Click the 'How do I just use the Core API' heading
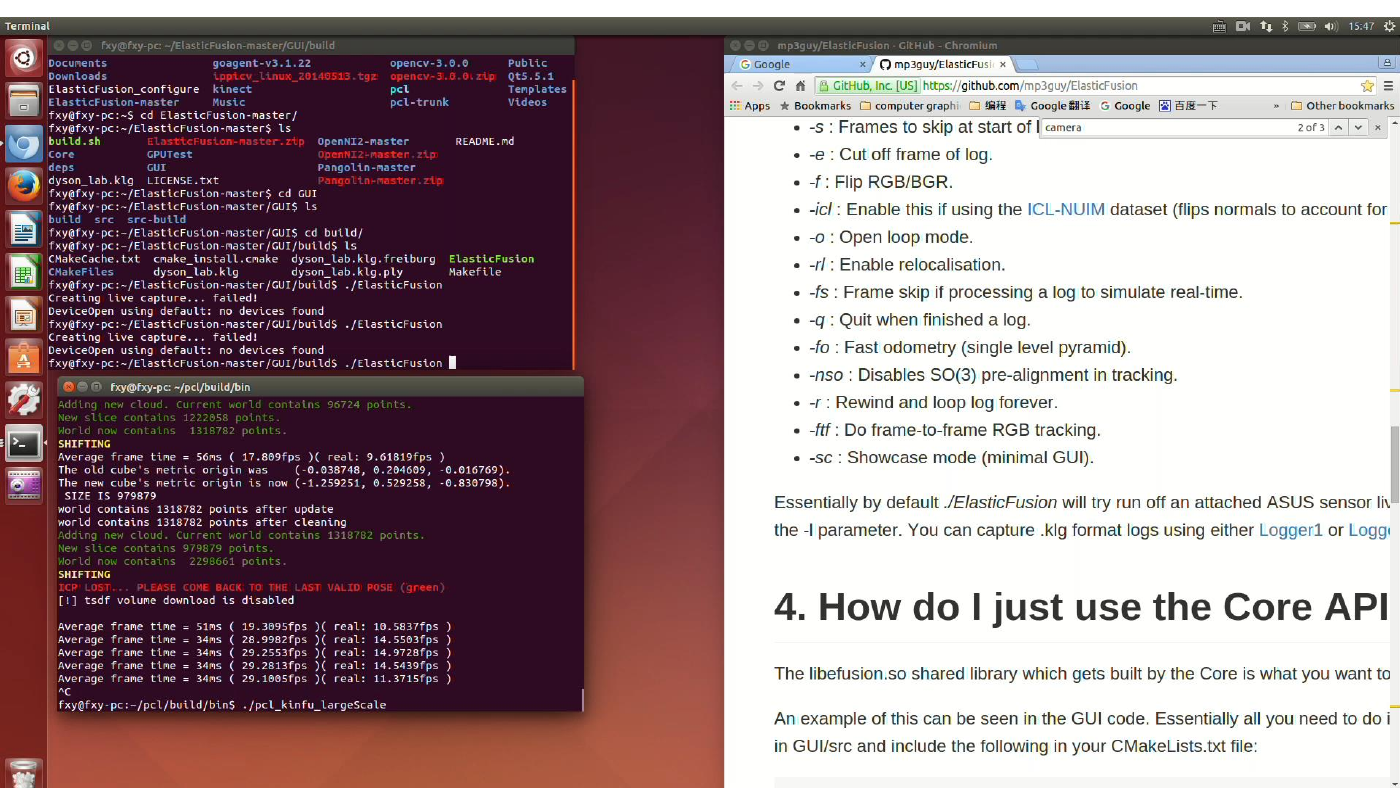Viewport: 1400px width, 788px height. pyautogui.click(x=1081, y=607)
